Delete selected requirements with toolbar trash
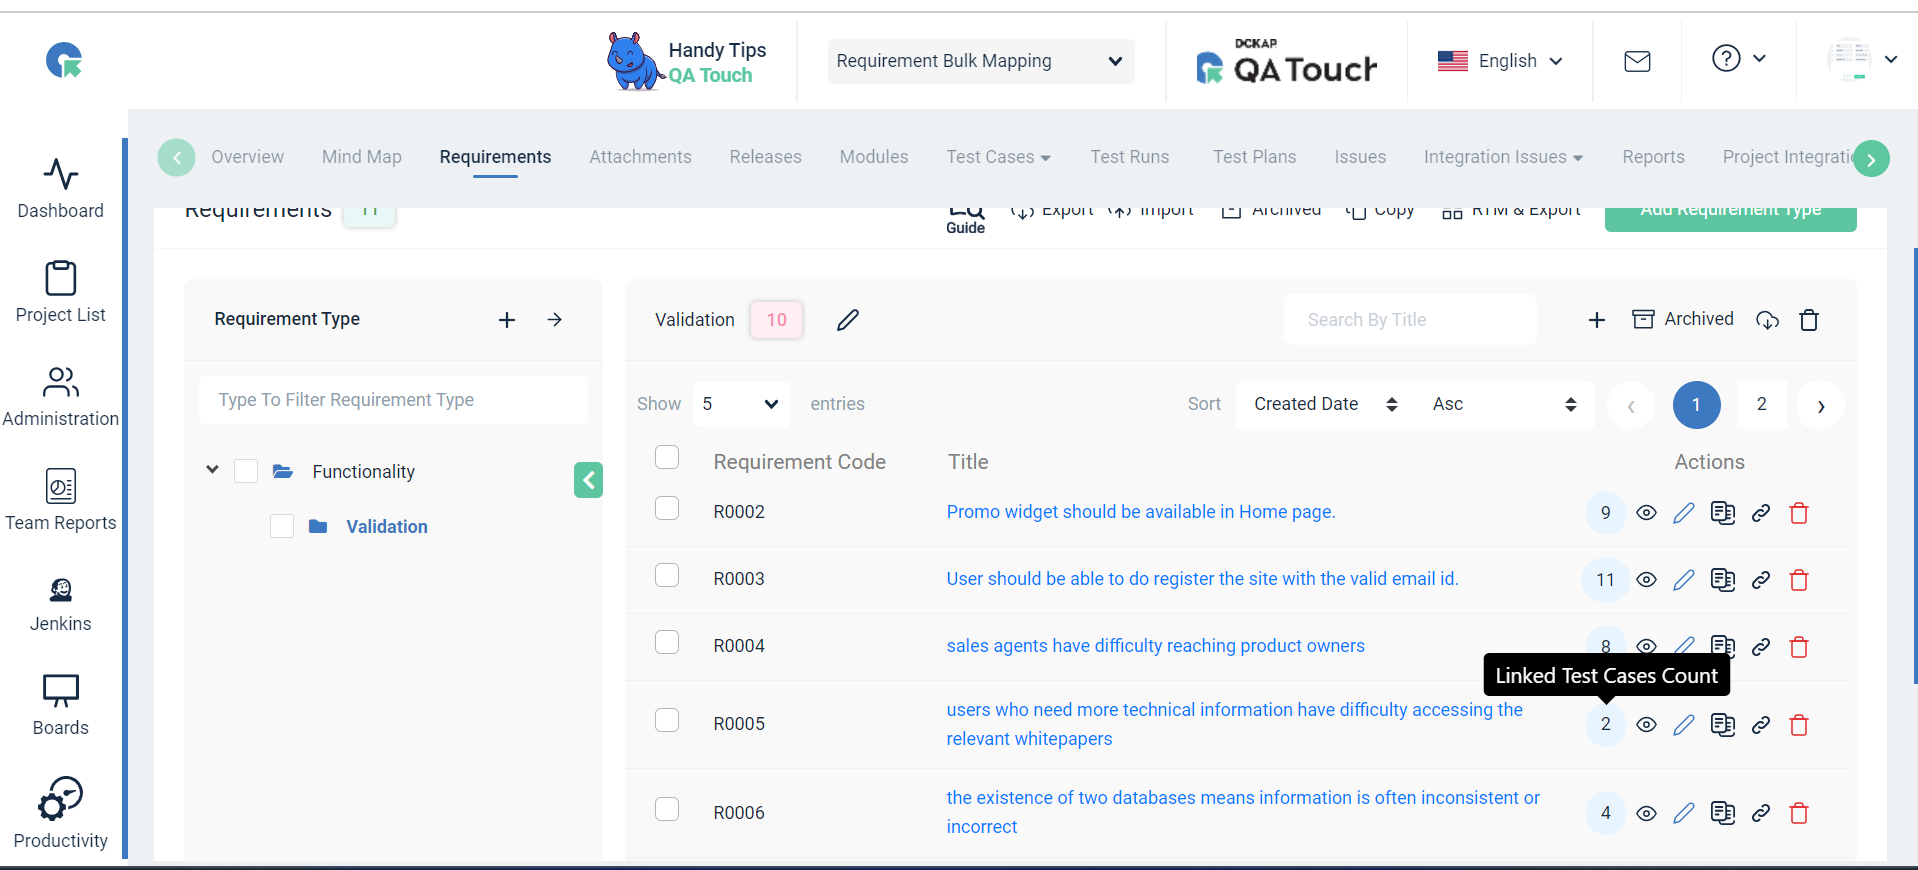The width and height of the screenshot is (1918, 870). (1809, 320)
